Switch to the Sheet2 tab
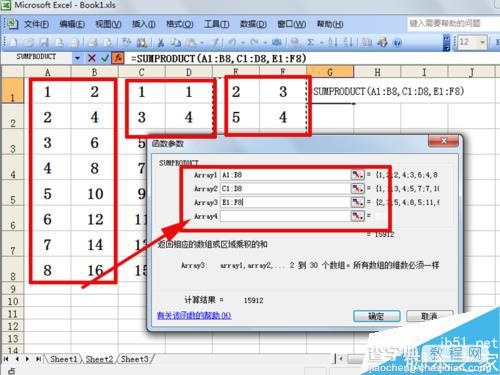Screen dimensions: 500x375 click(x=99, y=359)
